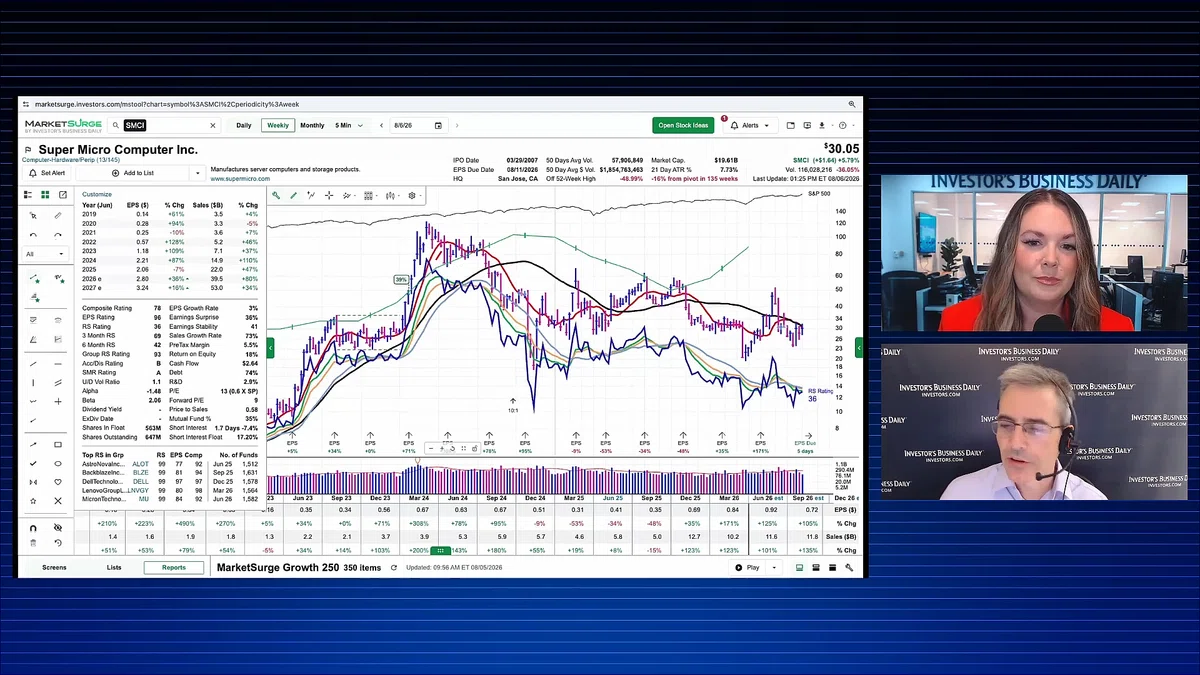Select the wrench tool in chart toolbar

tap(276, 196)
